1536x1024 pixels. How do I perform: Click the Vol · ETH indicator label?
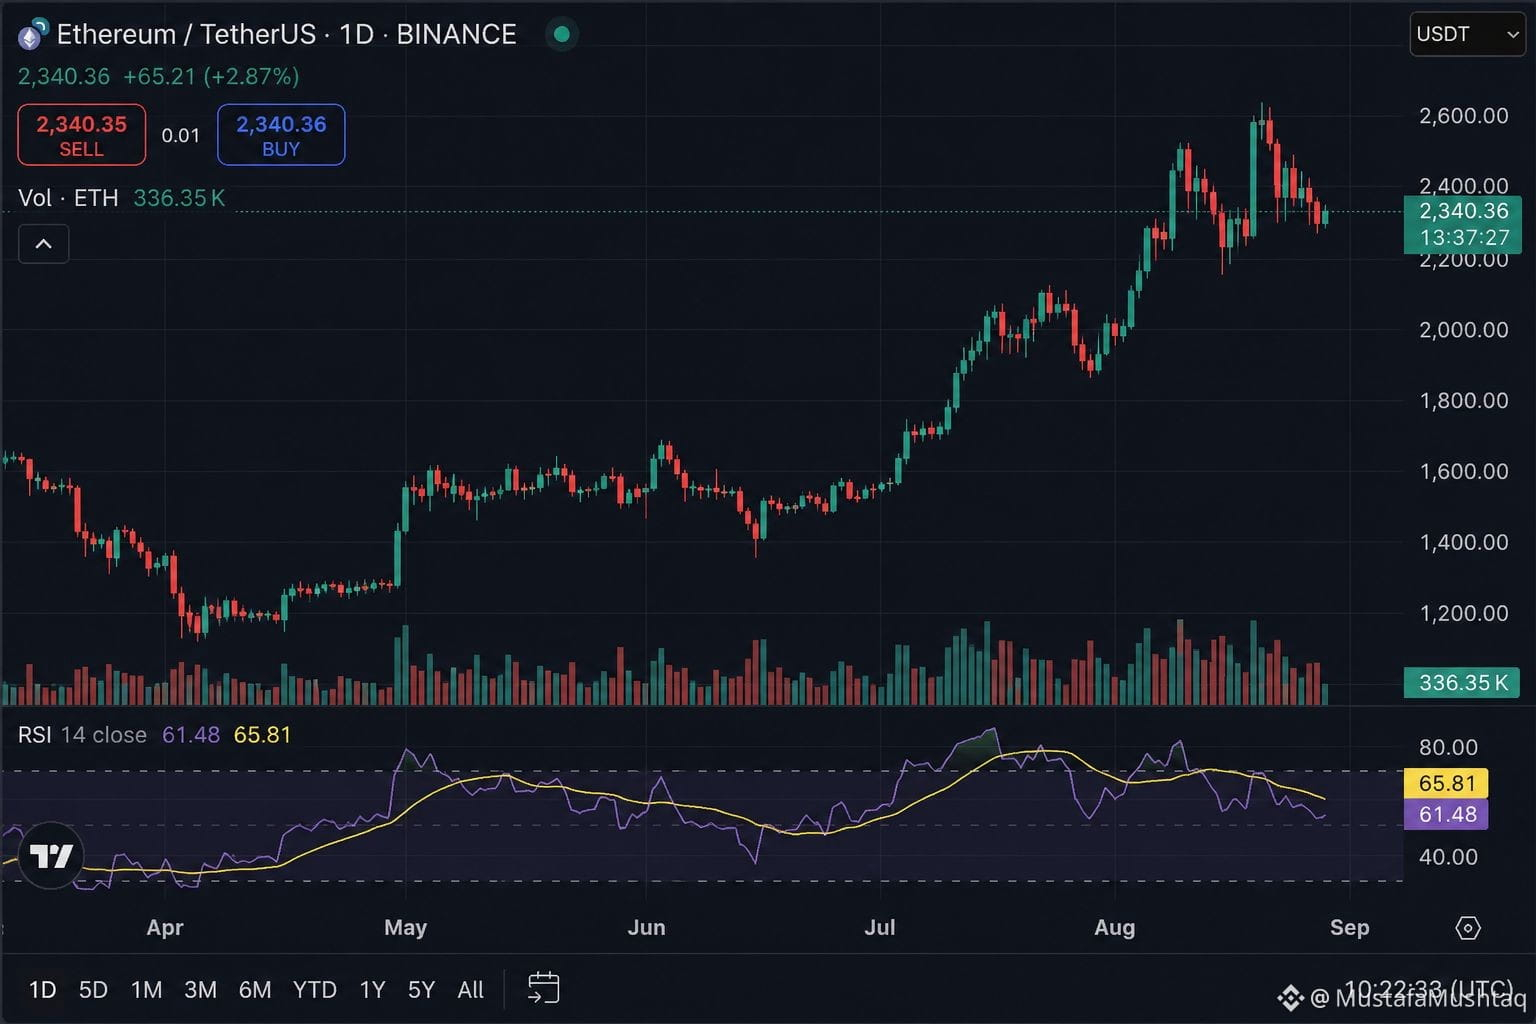[x=68, y=198]
